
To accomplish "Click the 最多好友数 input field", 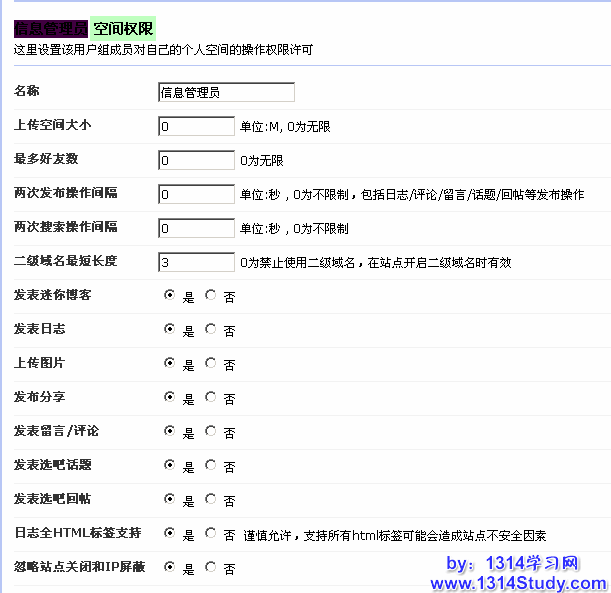I will 196,160.
